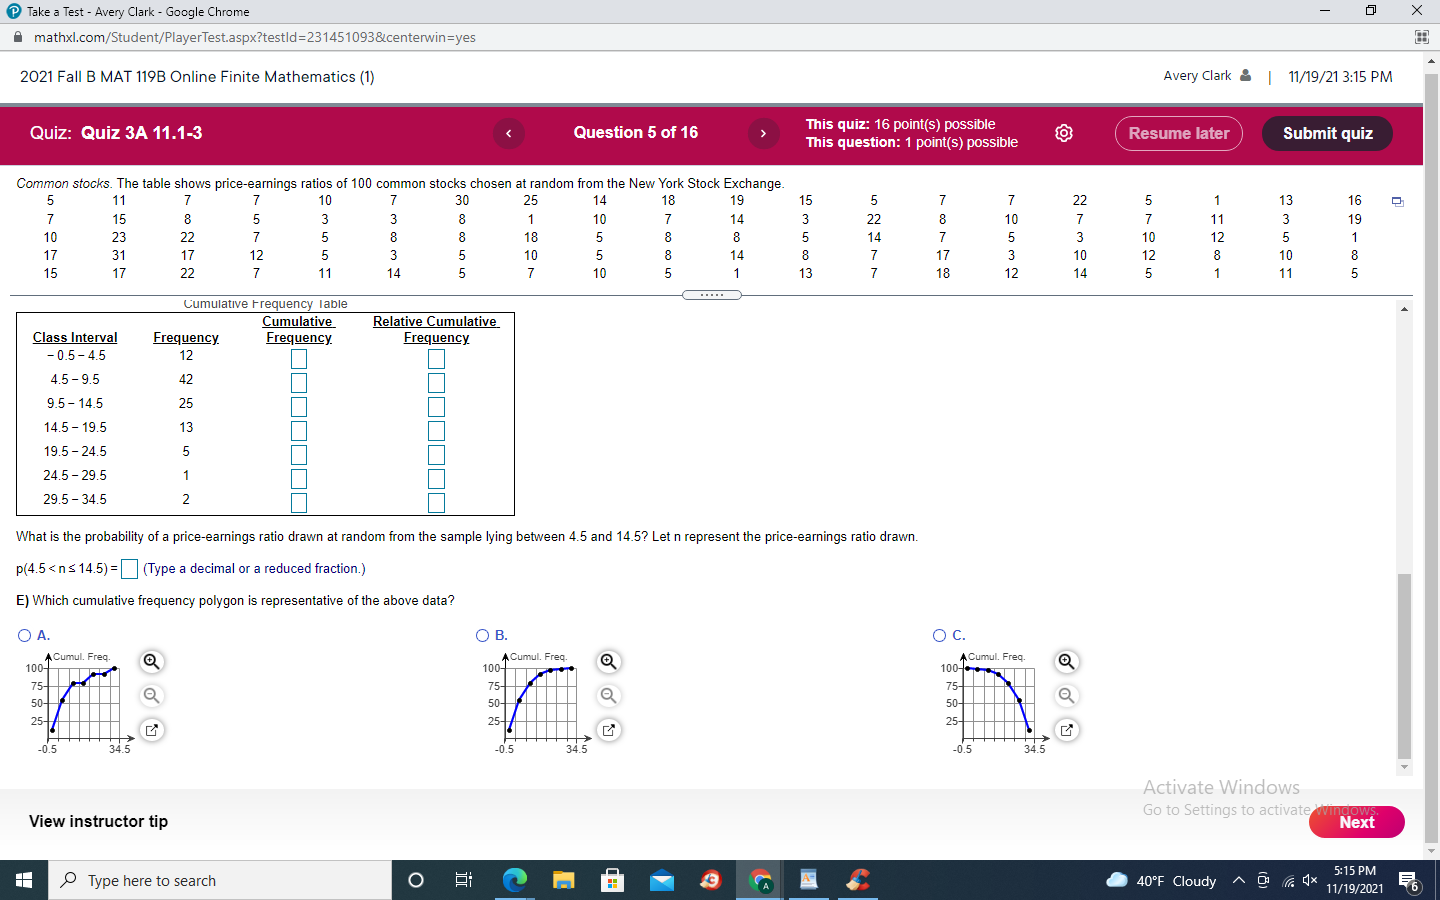Zoom out on graph B

point(608,696)
